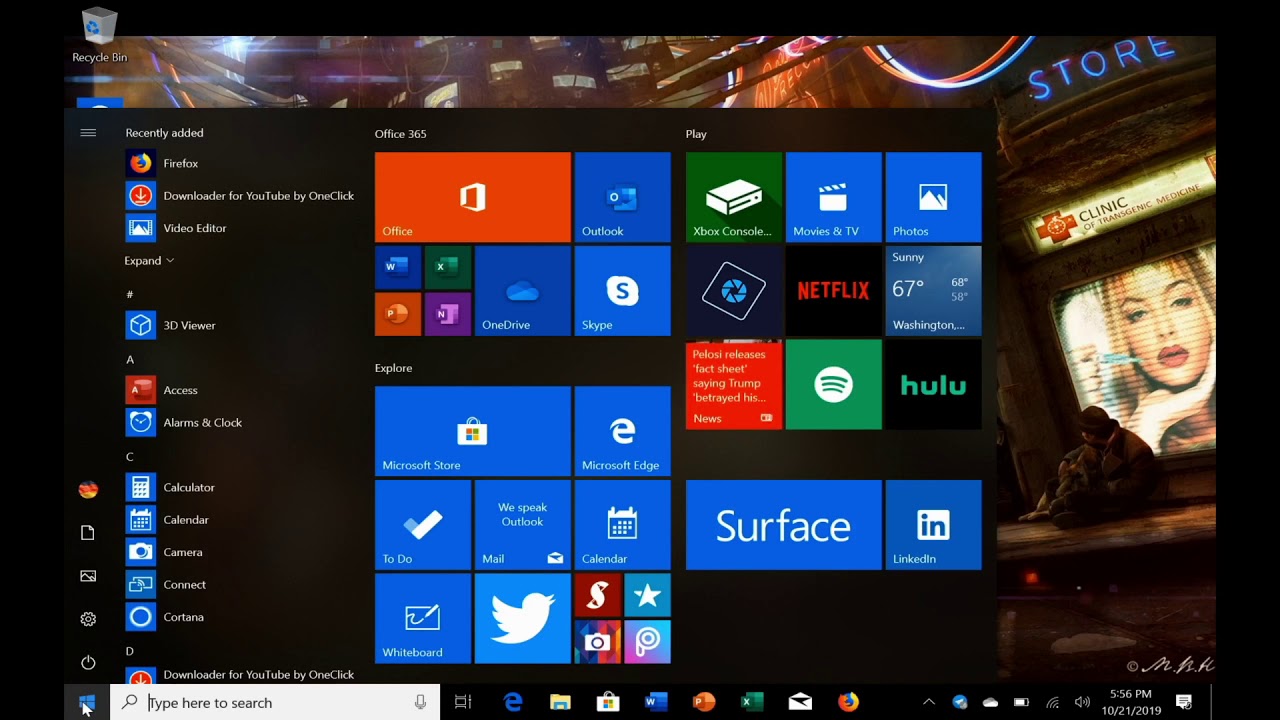The width and height of the screenshot is (1280, 720).
Task: Expand the Recently added list
Action: 149,260
